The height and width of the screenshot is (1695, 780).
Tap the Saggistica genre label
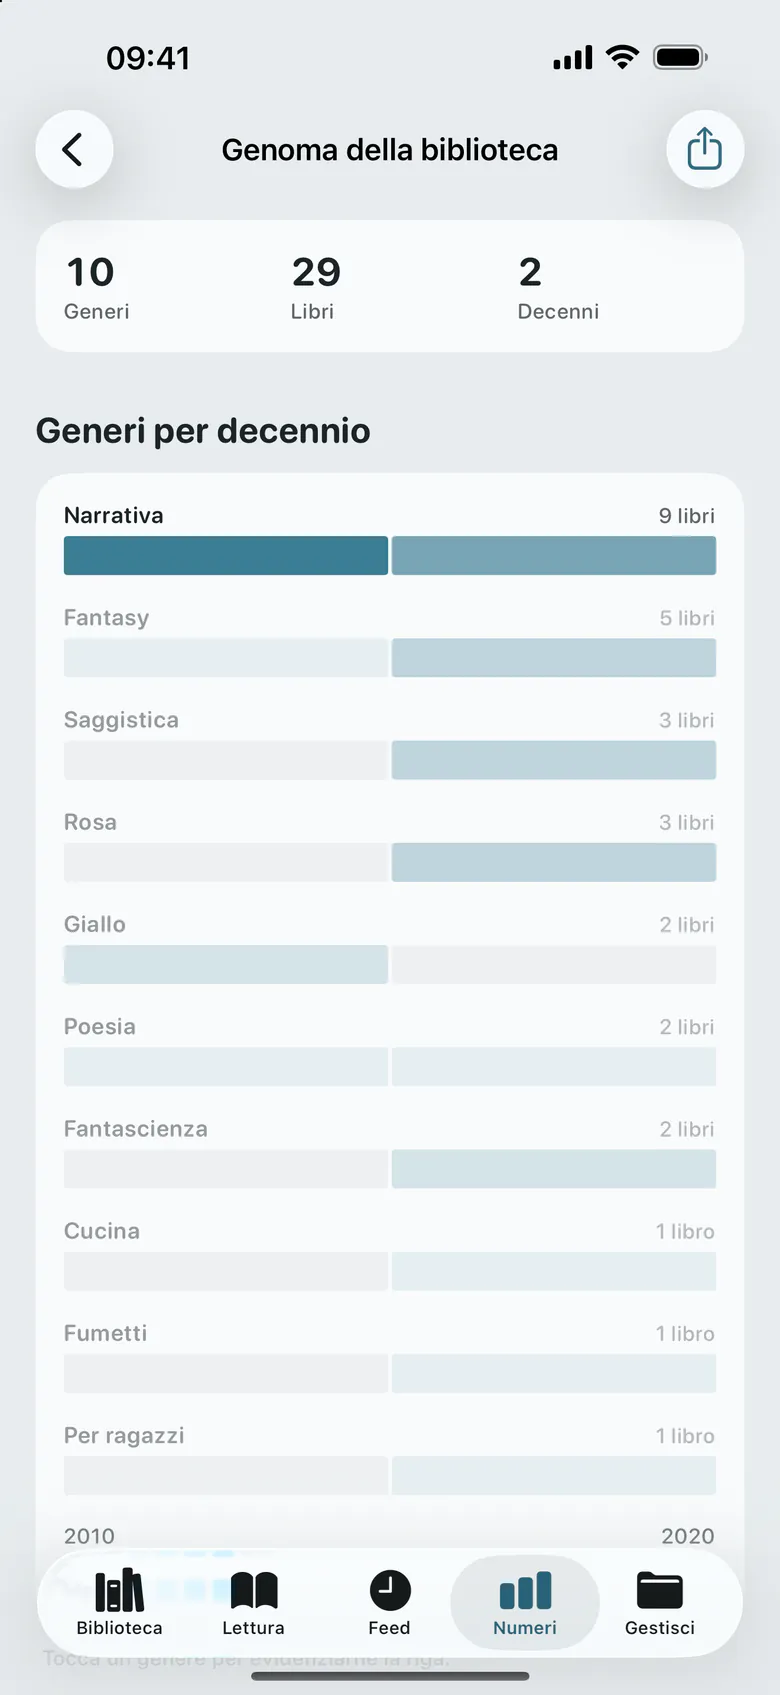(121, 720)
